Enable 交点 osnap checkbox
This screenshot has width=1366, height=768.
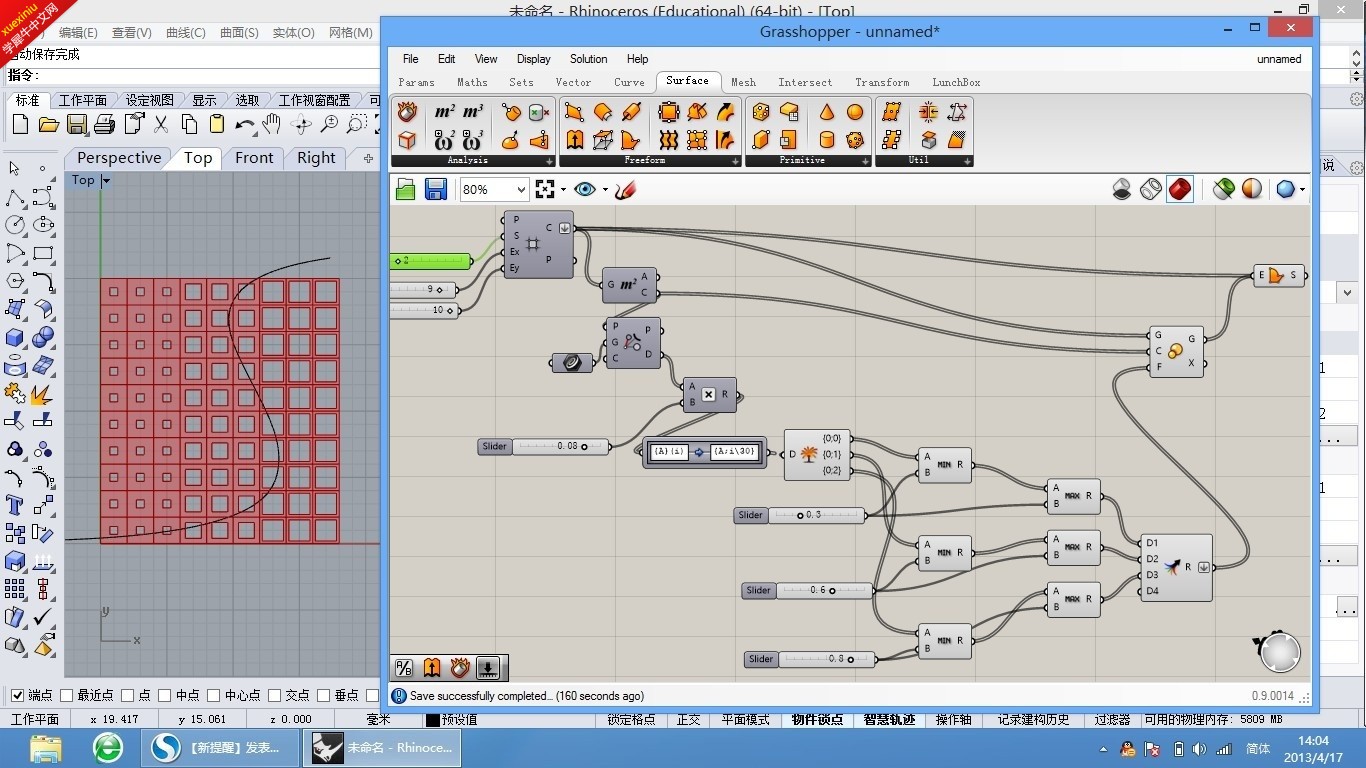[275, 695]
